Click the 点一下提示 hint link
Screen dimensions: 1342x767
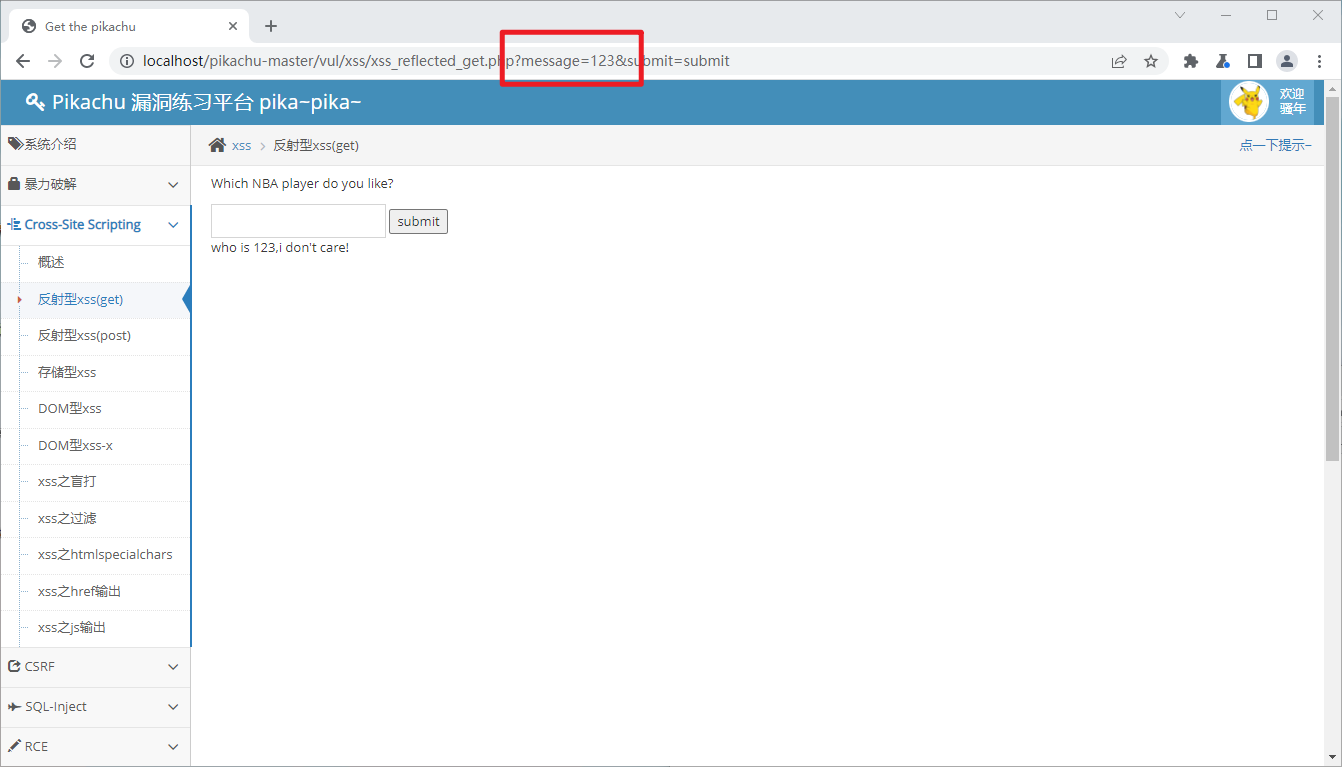(x=1275, y=146)
